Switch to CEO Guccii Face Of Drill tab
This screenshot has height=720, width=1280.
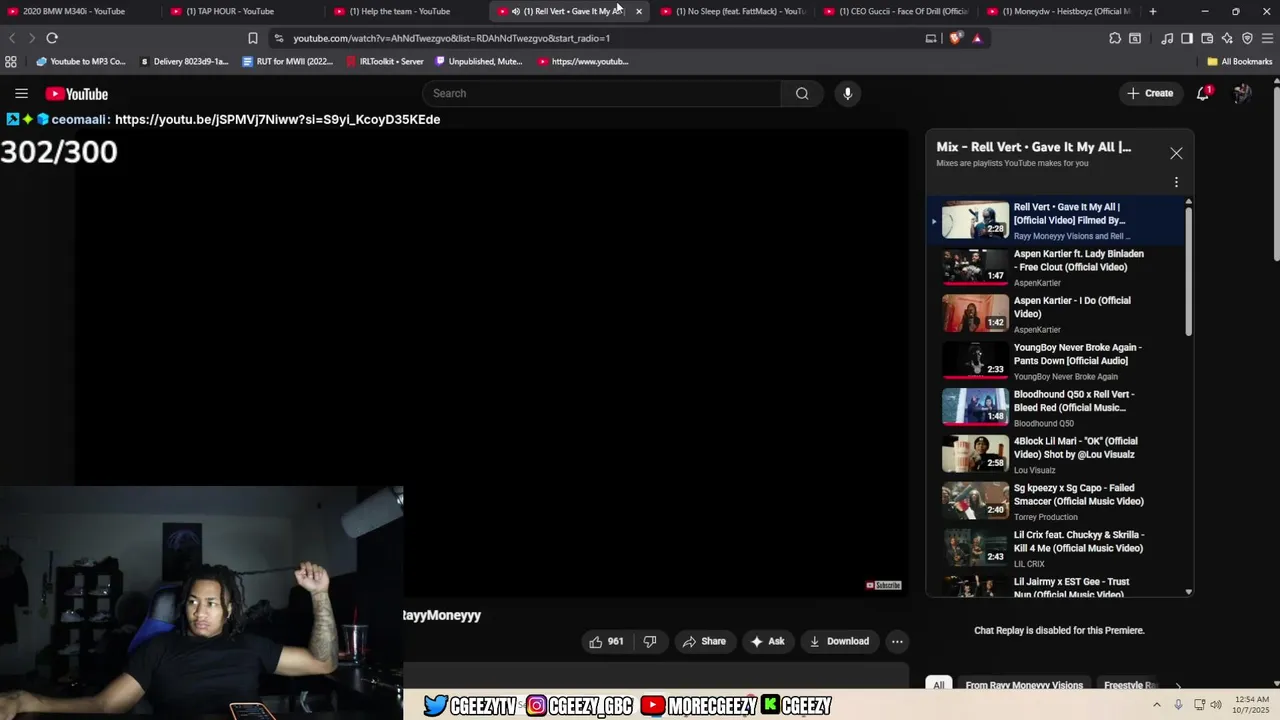pyautogui.click(x=897, y=11)
